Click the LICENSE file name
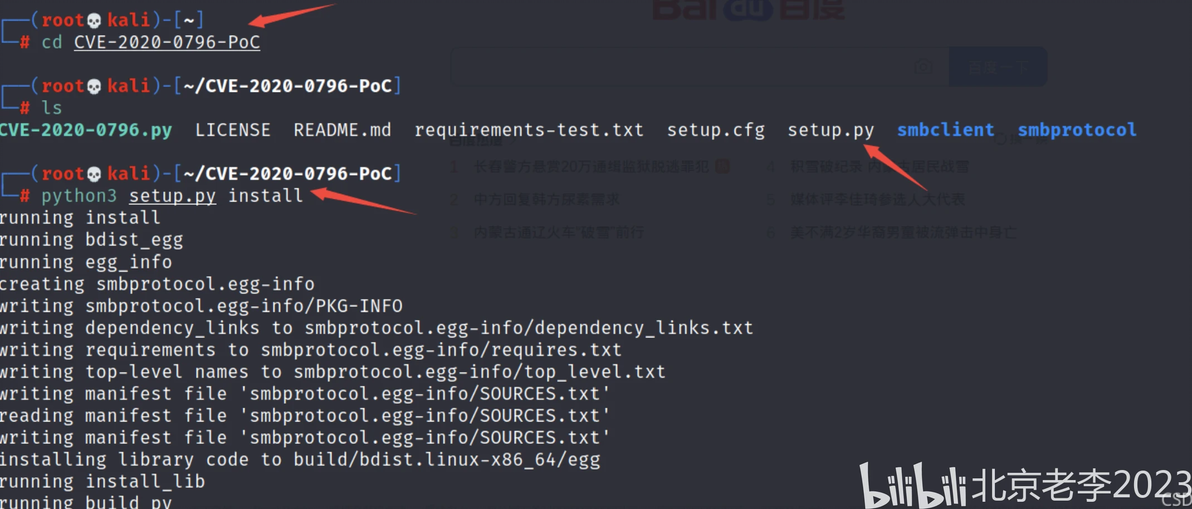 point(232,130)
